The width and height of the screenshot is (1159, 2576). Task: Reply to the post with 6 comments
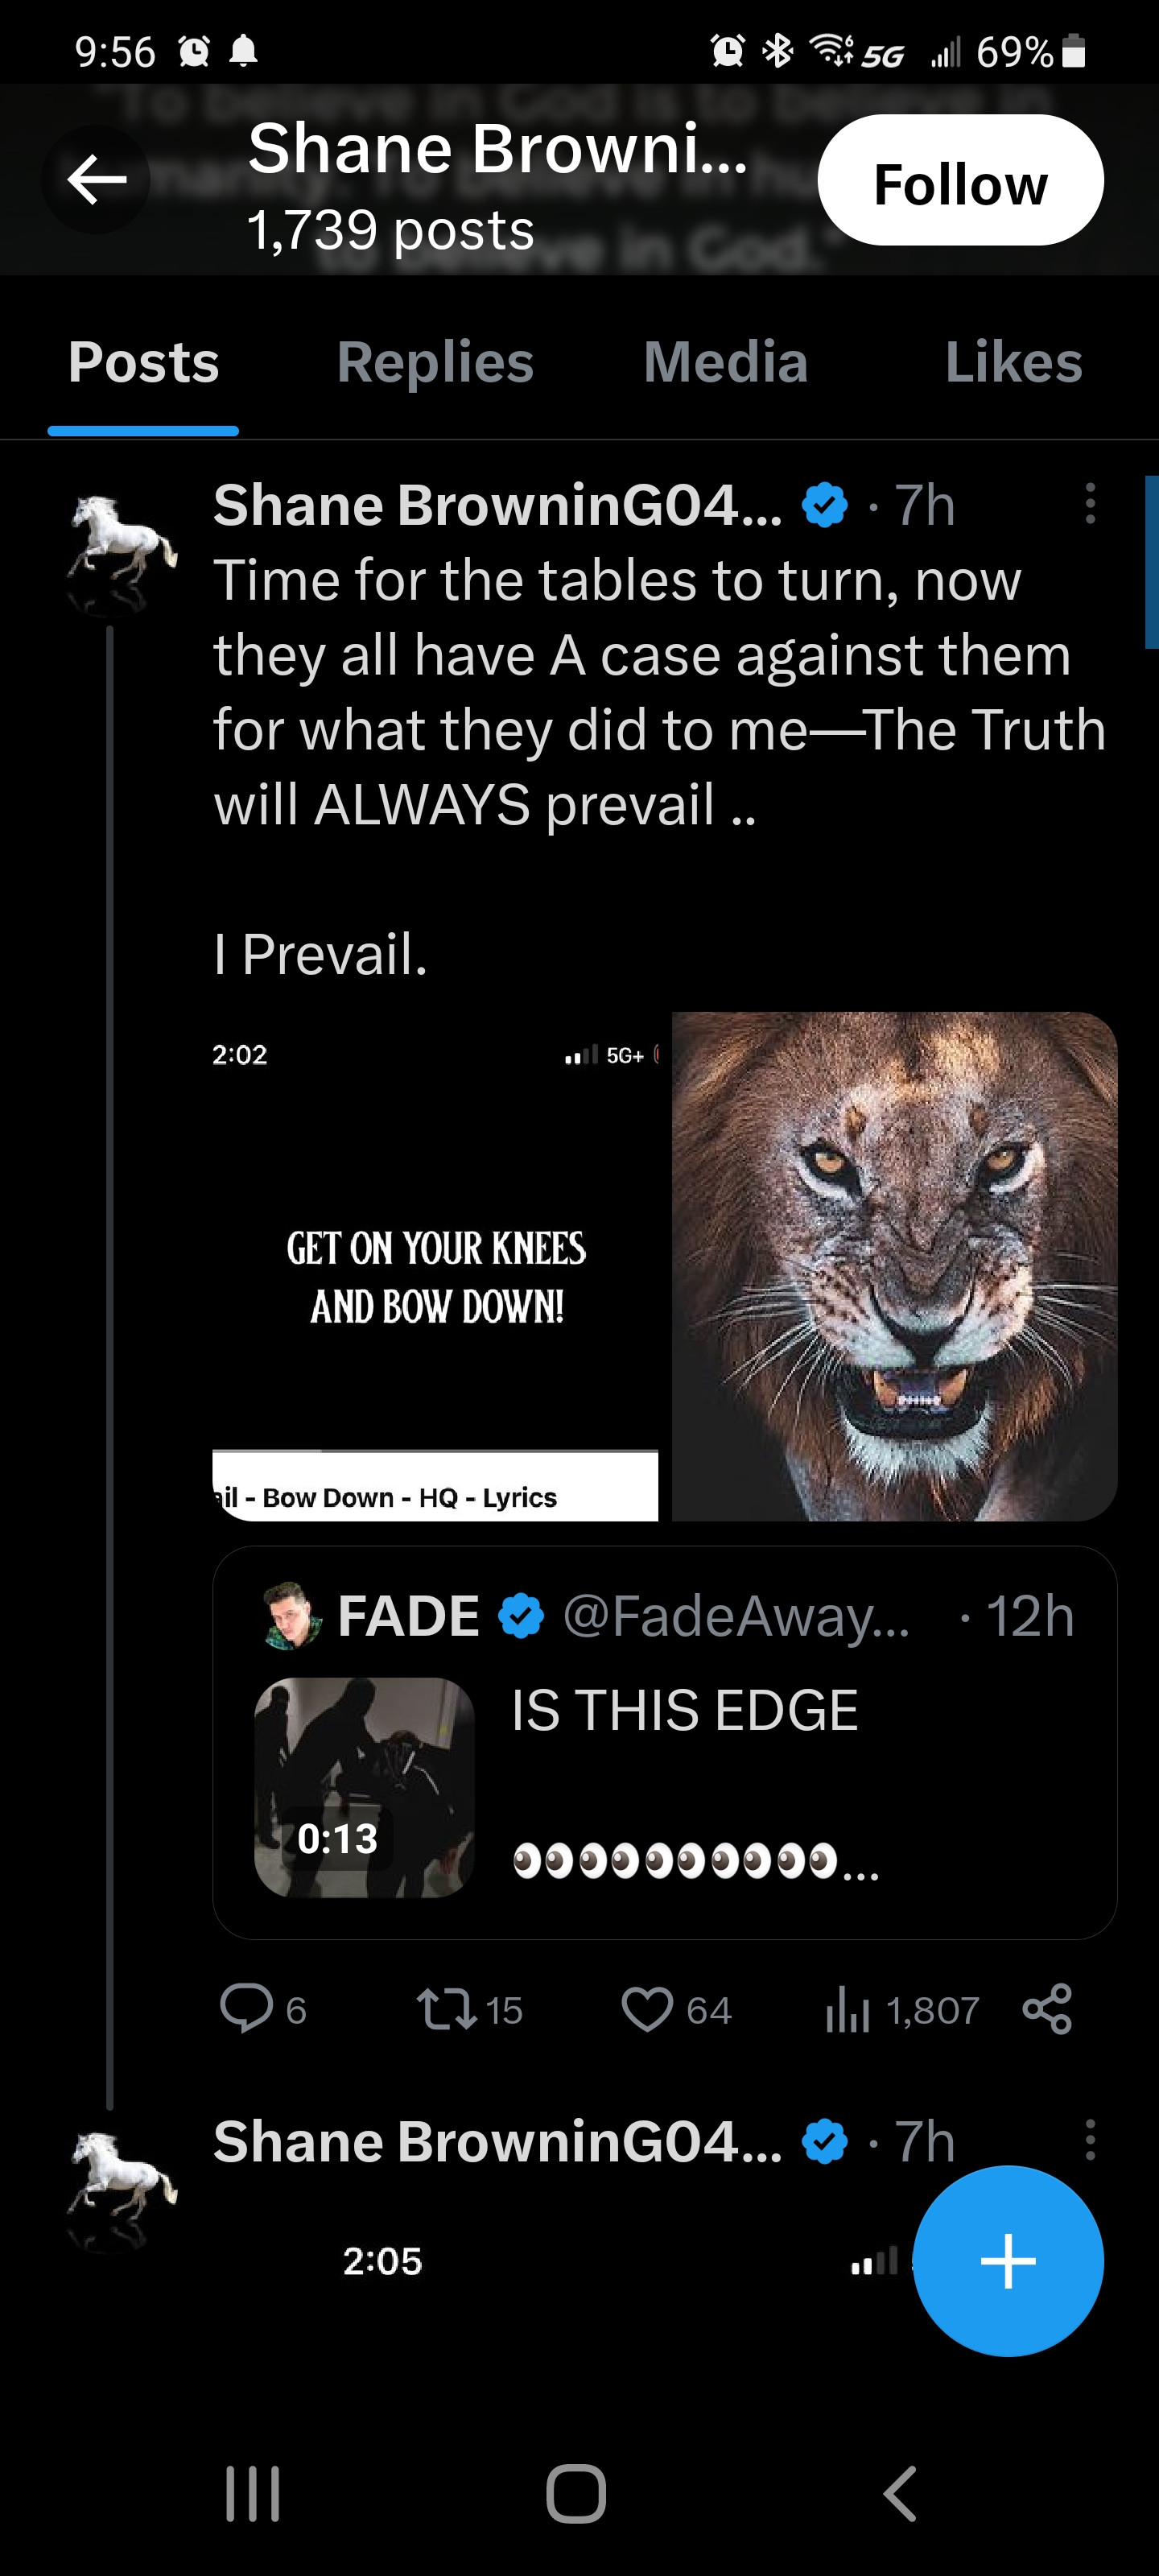tap(247, 2008)
